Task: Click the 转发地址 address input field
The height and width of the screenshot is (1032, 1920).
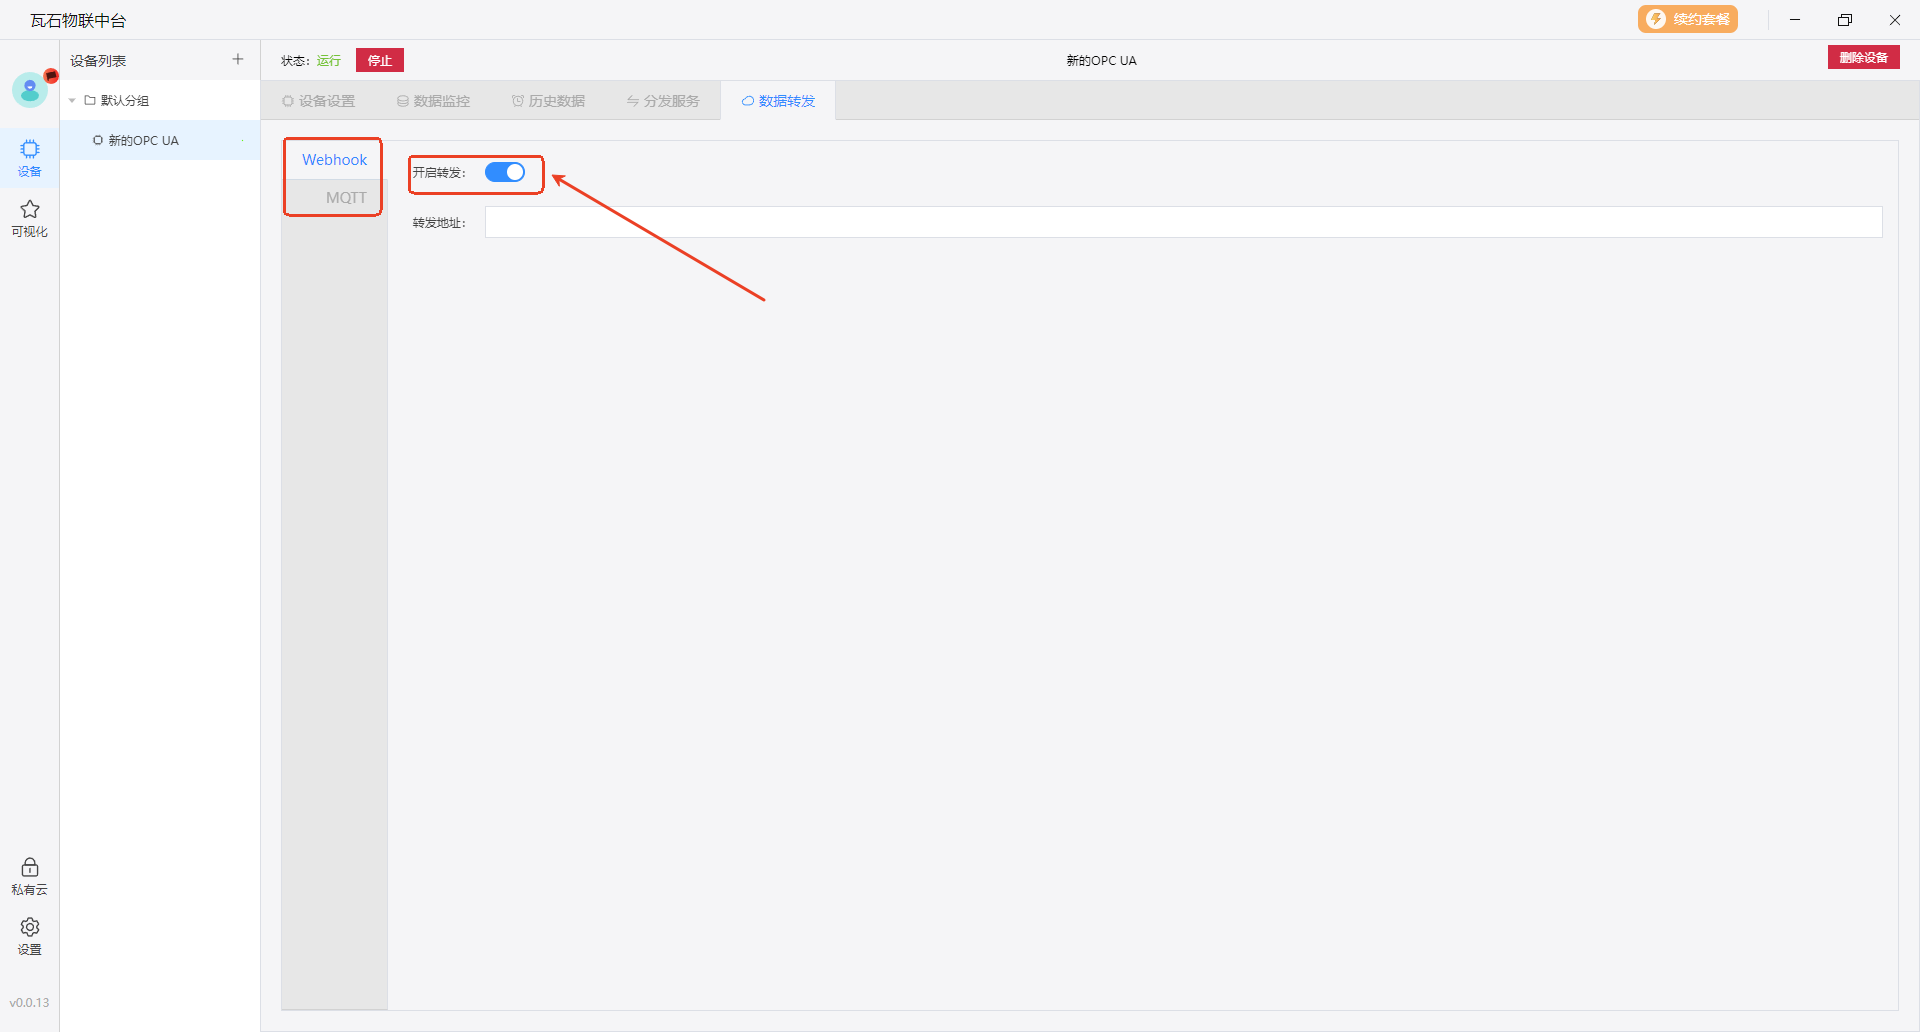Action: coord(1183,222)
